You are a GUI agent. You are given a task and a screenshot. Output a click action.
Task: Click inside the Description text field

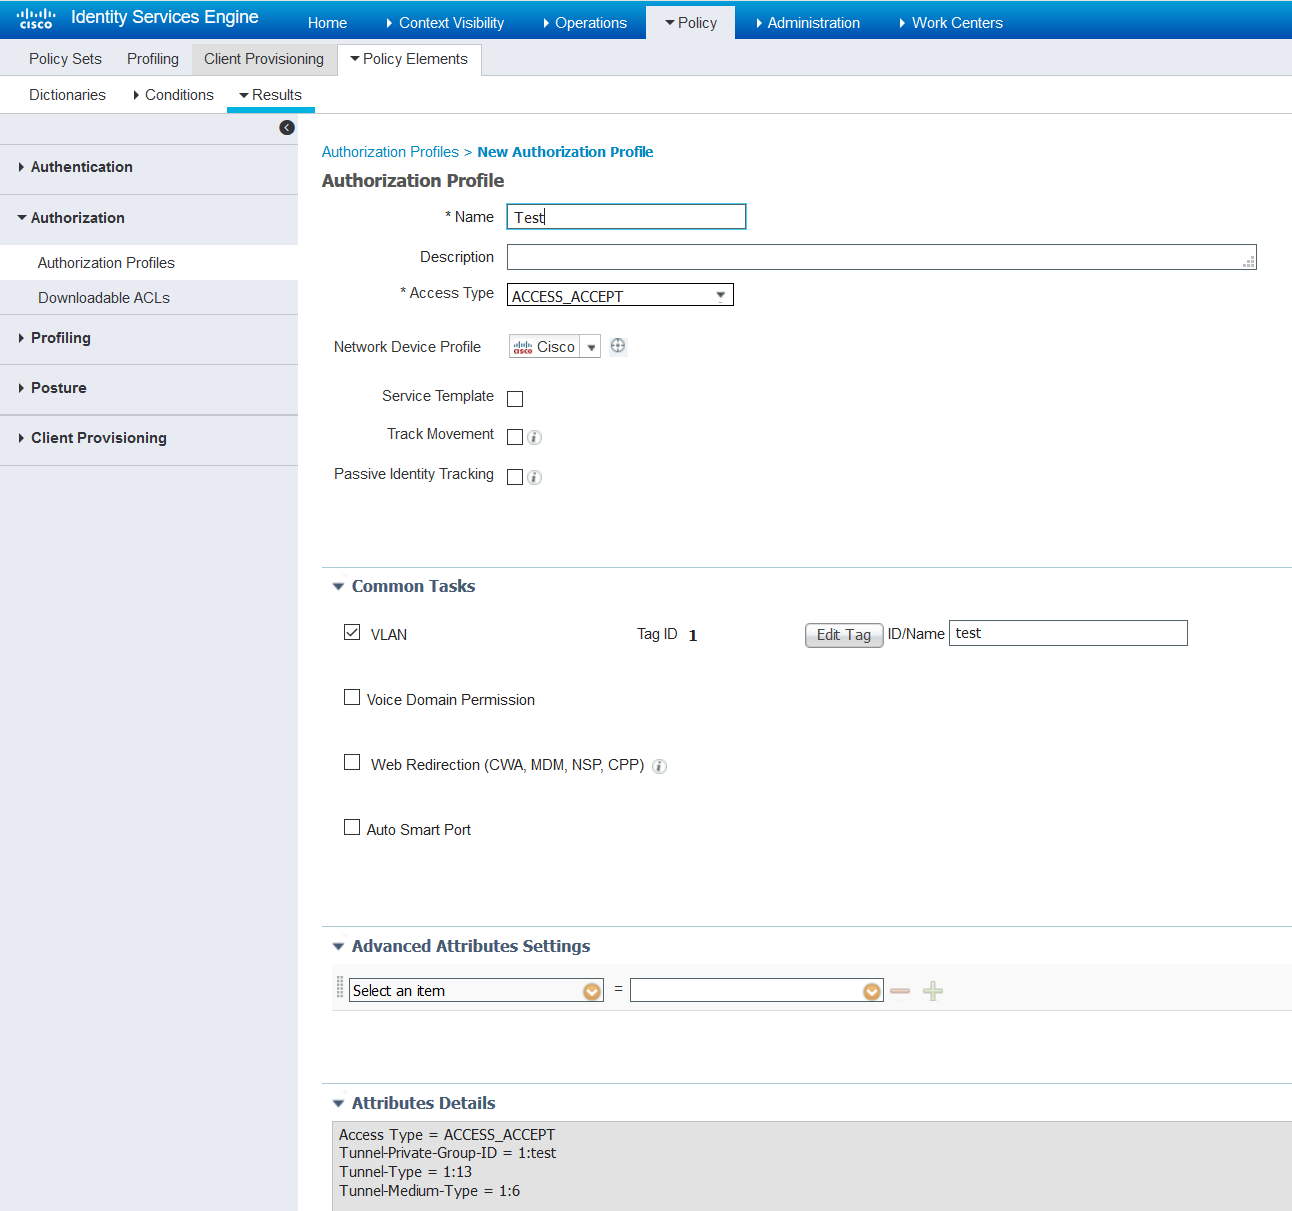pyautogui.click(x=880, y=257)
